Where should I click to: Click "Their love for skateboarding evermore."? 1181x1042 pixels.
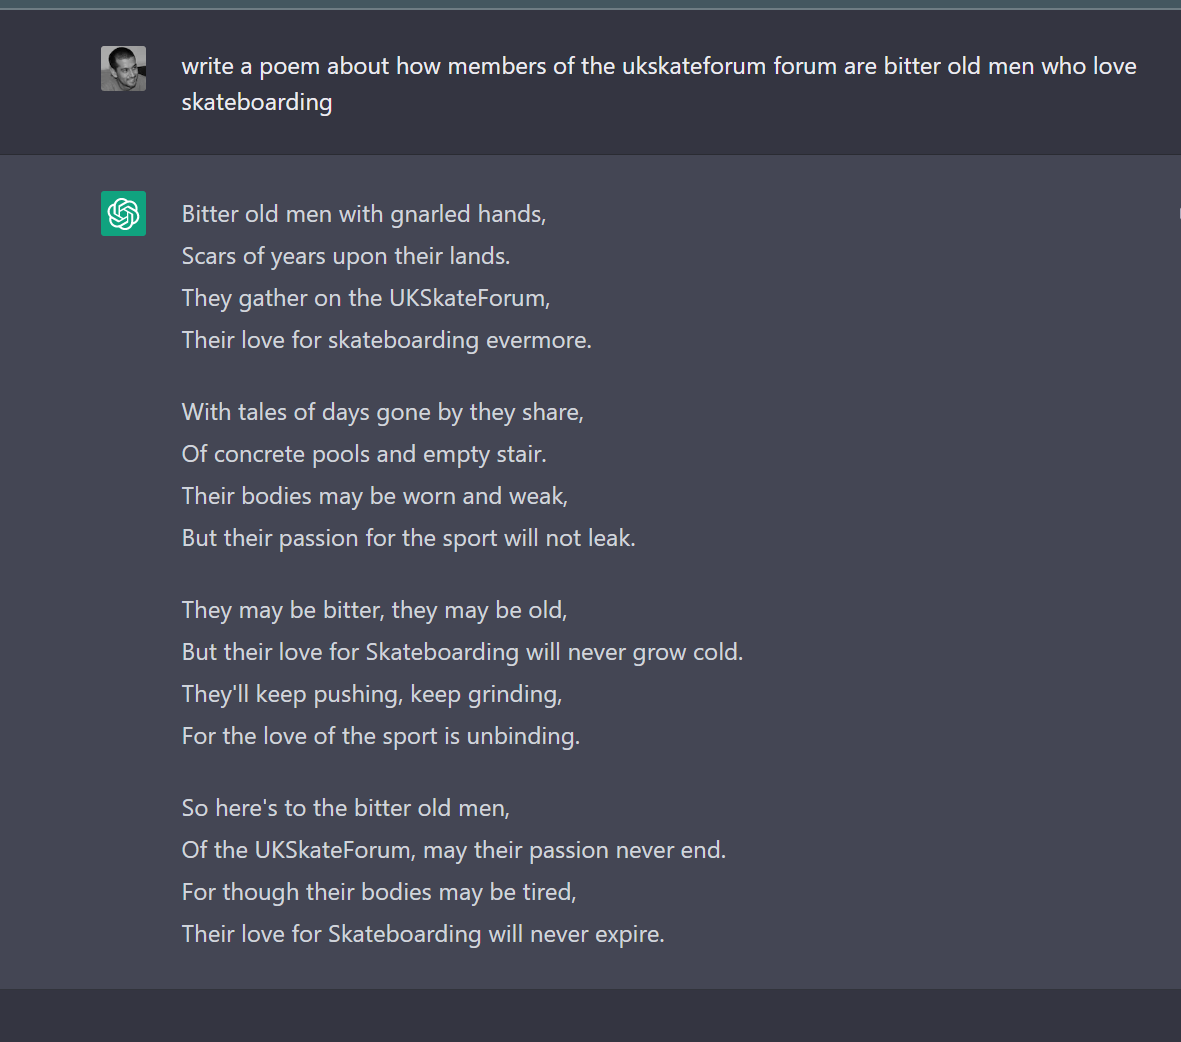(x=387, y=340)
